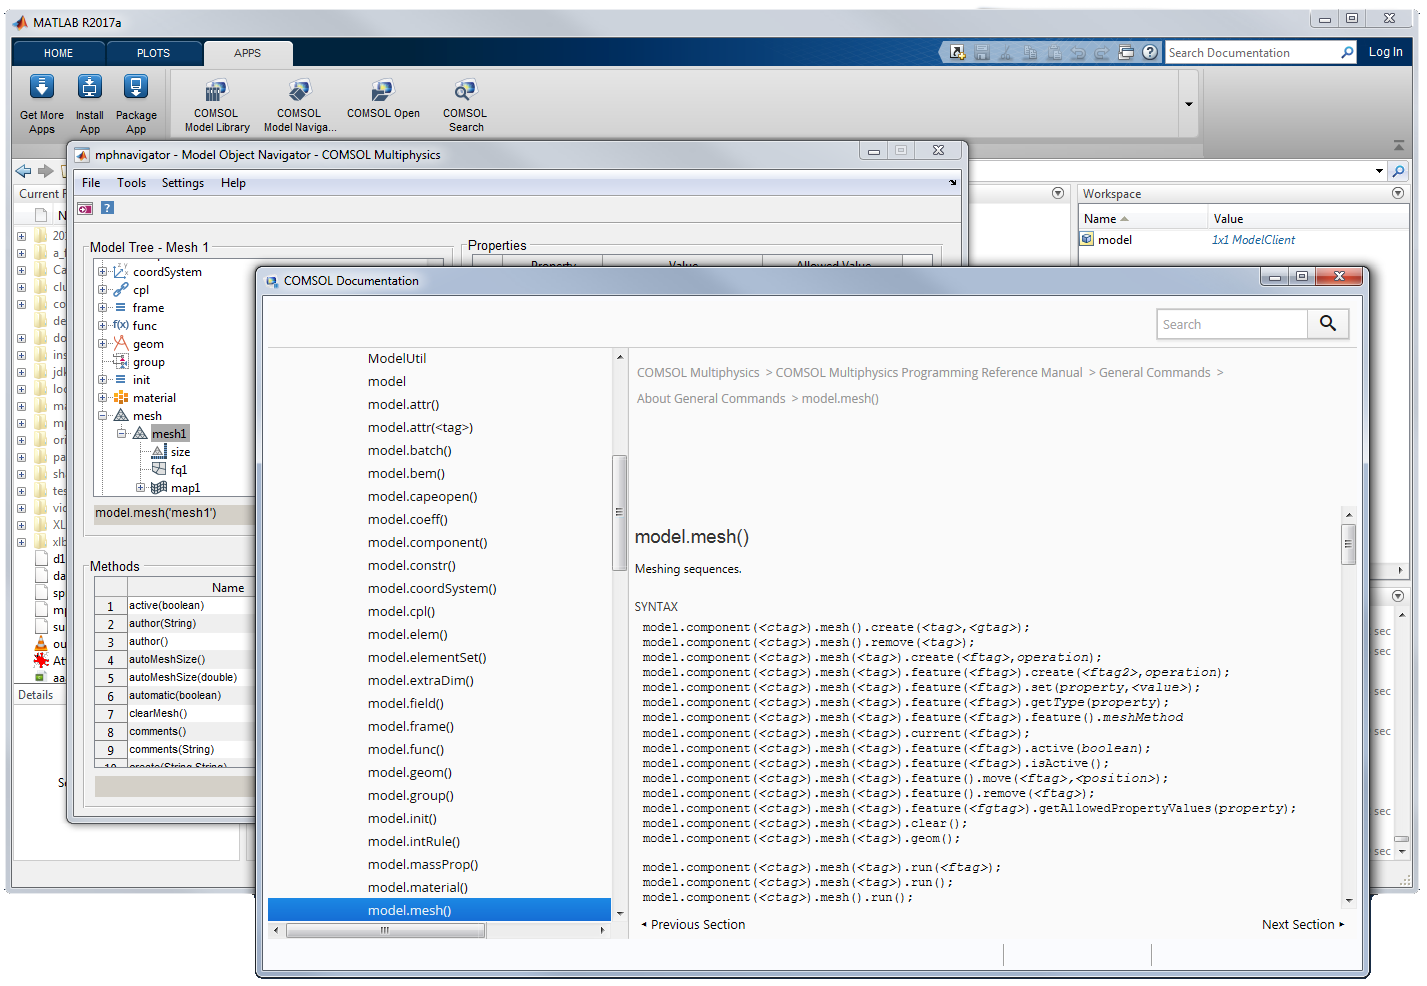Screen dimensions: 1427x986
Task: Click the Install App icon
Action: coord(89,89)
